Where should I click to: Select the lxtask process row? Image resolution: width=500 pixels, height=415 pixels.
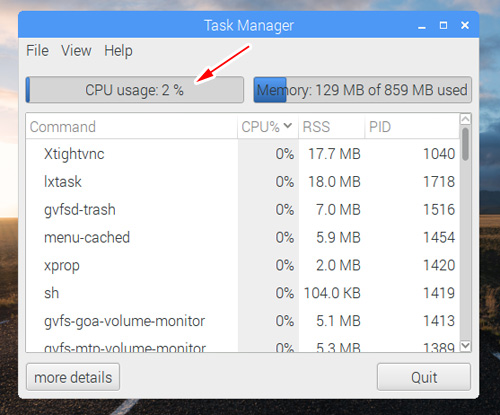243,182
